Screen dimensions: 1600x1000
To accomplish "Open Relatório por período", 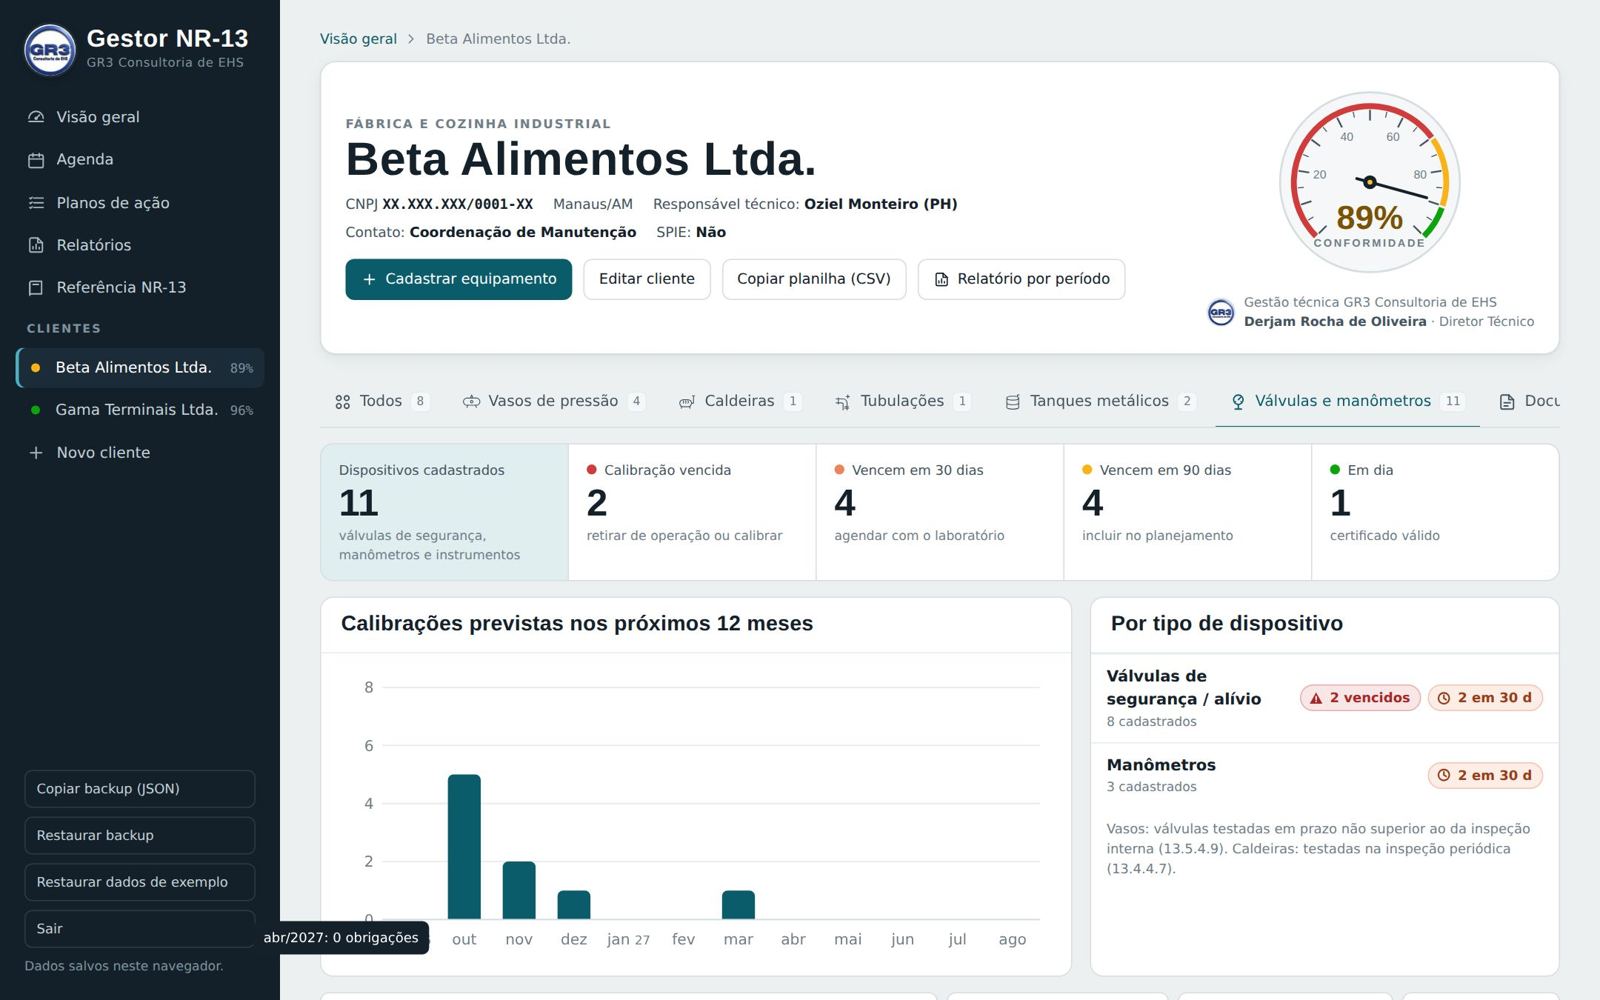I will click(1022, 280).
